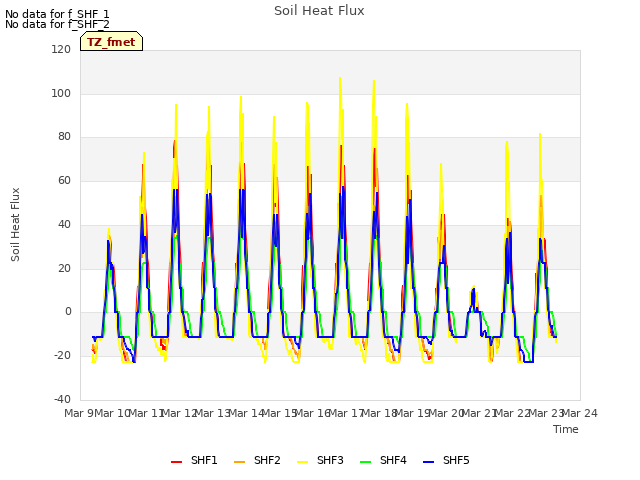Image resolution: width=640 pixels, height=480 pixels.
Task: Click the TZ_fmet annotation label
Action: click(x=111, y=42)
